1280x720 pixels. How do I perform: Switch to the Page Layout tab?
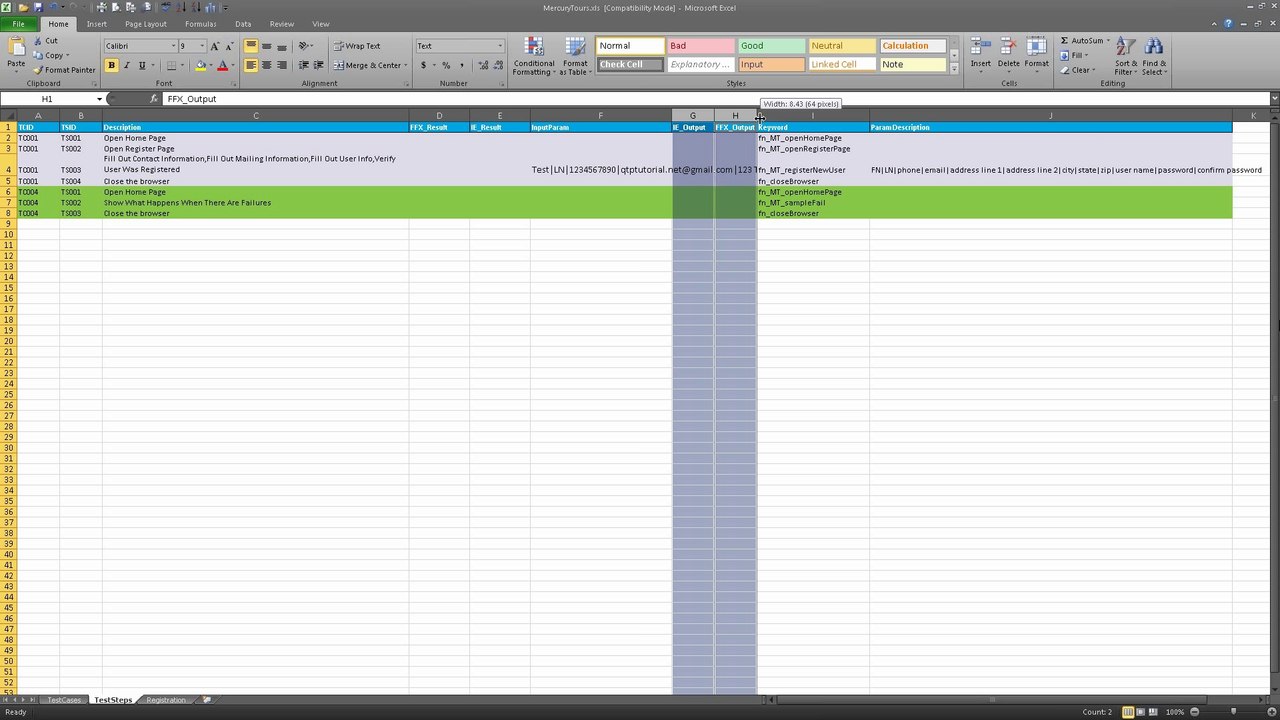146,24
